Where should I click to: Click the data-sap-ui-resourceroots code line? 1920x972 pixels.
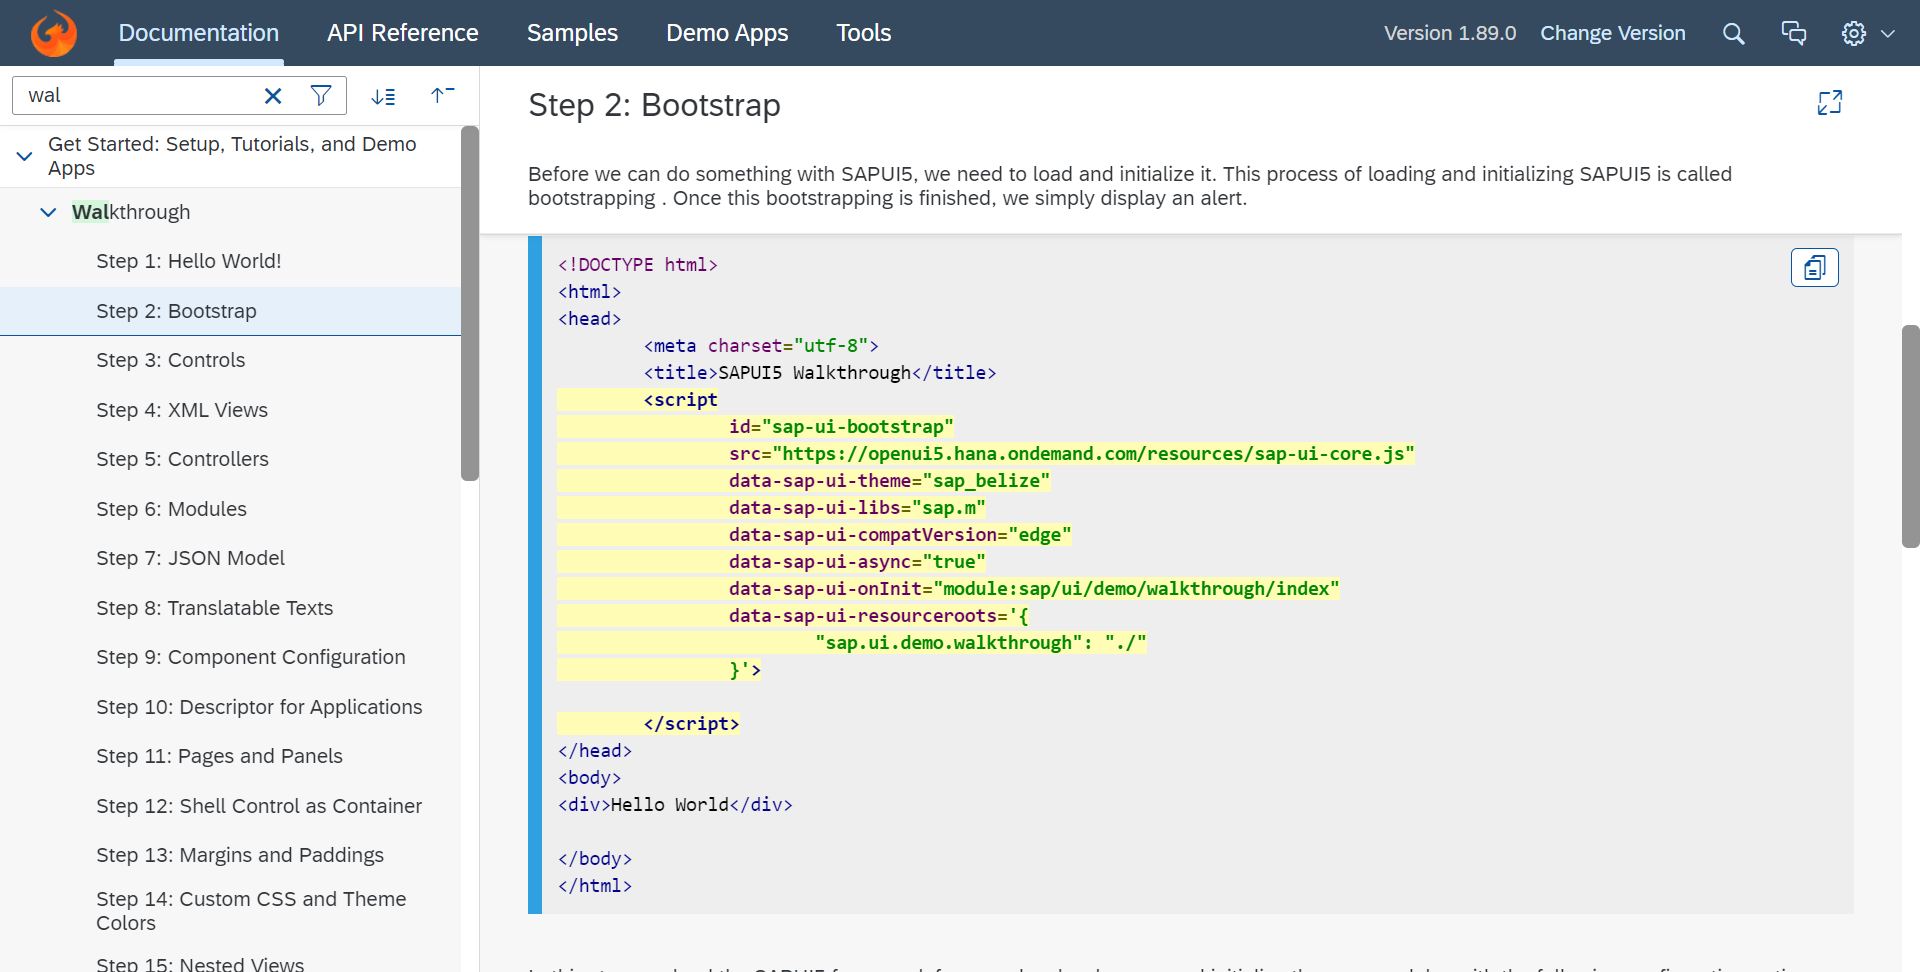coord(879,616)
